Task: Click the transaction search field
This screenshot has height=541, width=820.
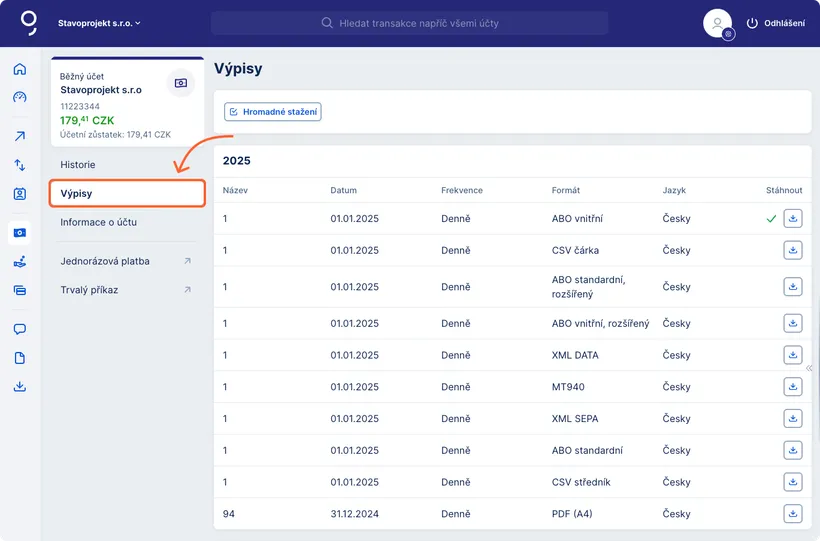Action: pyautogui.click(x=409, y=23)
